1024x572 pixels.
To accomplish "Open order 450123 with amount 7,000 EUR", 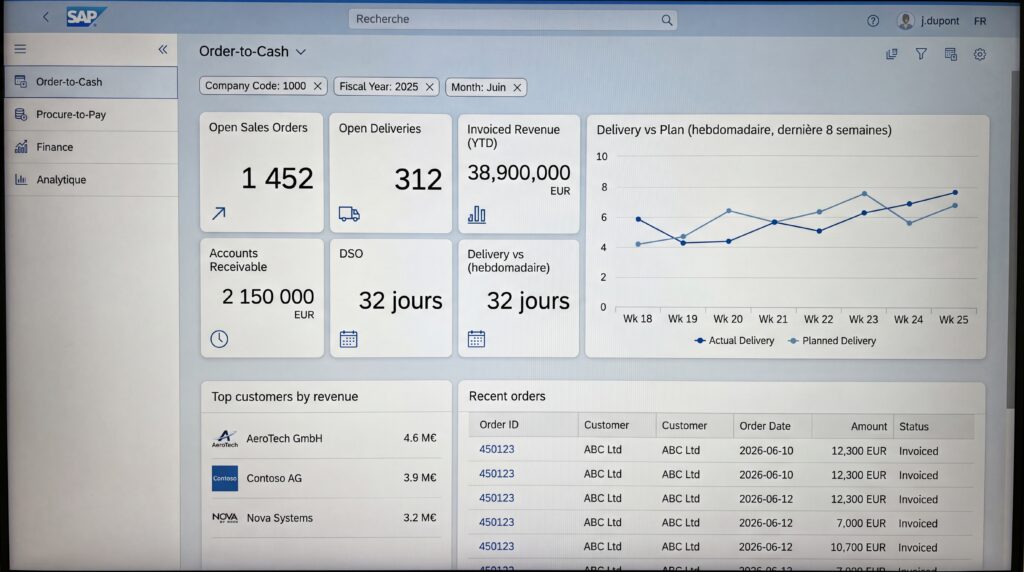I will coord(496,522).
